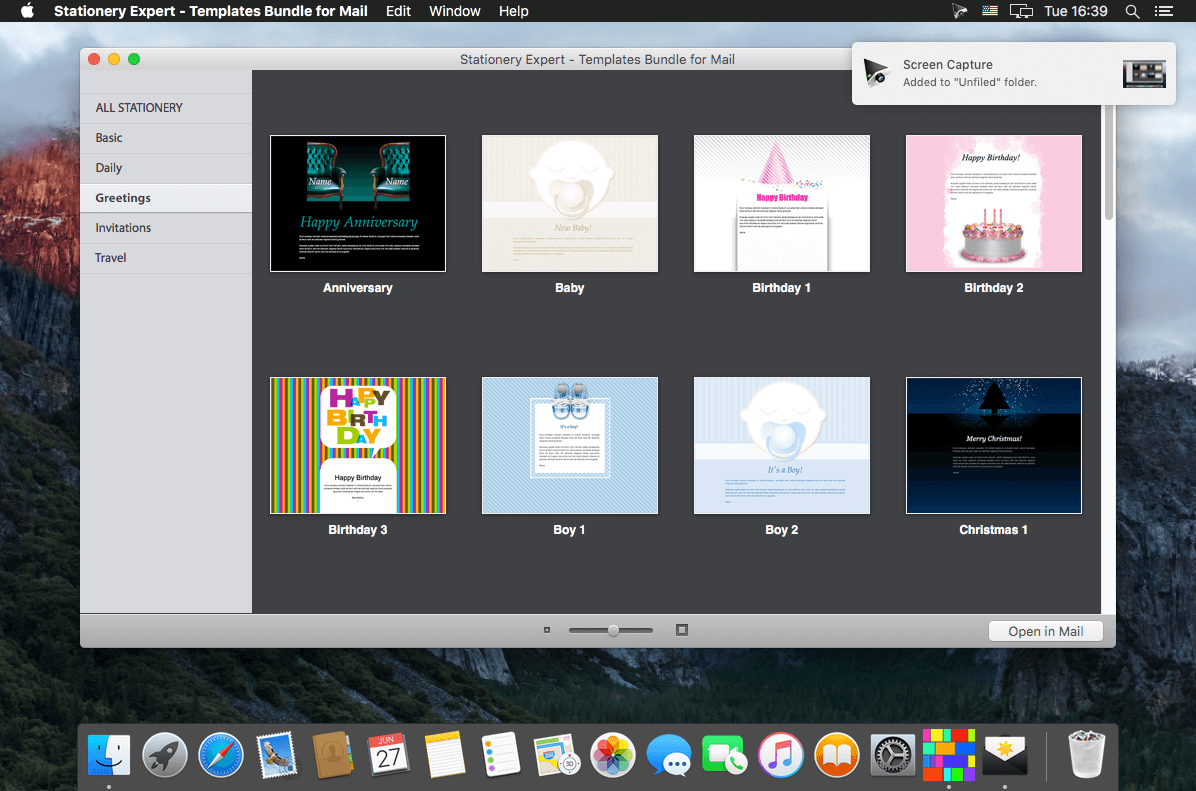Image resolution: width=1196 pixels, height=791 pixels.
Task: Open the Stationery Expert application menu
Action: tap(211, 11)
